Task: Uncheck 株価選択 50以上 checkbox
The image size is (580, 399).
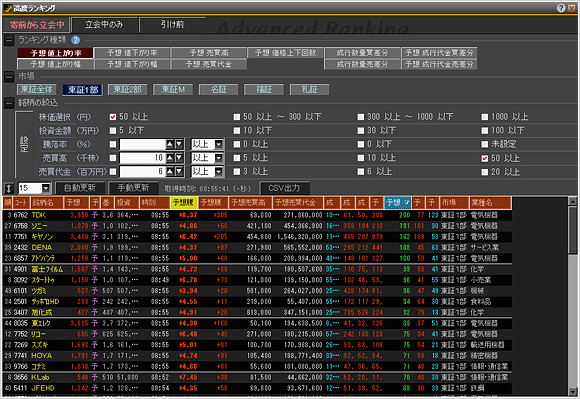Action: (x=113, y=117)
